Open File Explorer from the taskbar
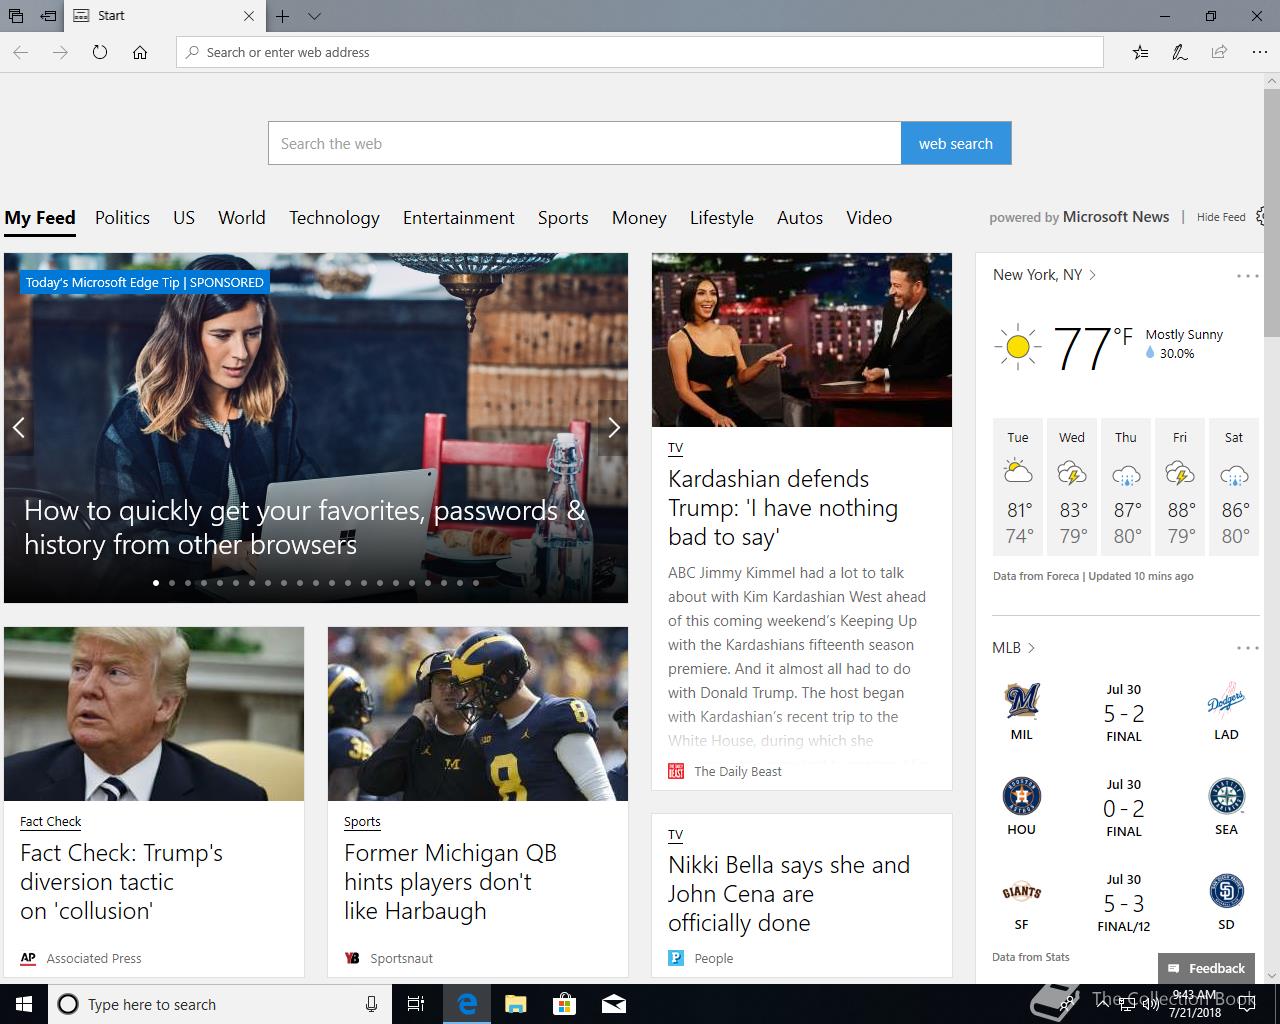The width and height of the screenshot is (1280, 1024). tap(515, 1004)
